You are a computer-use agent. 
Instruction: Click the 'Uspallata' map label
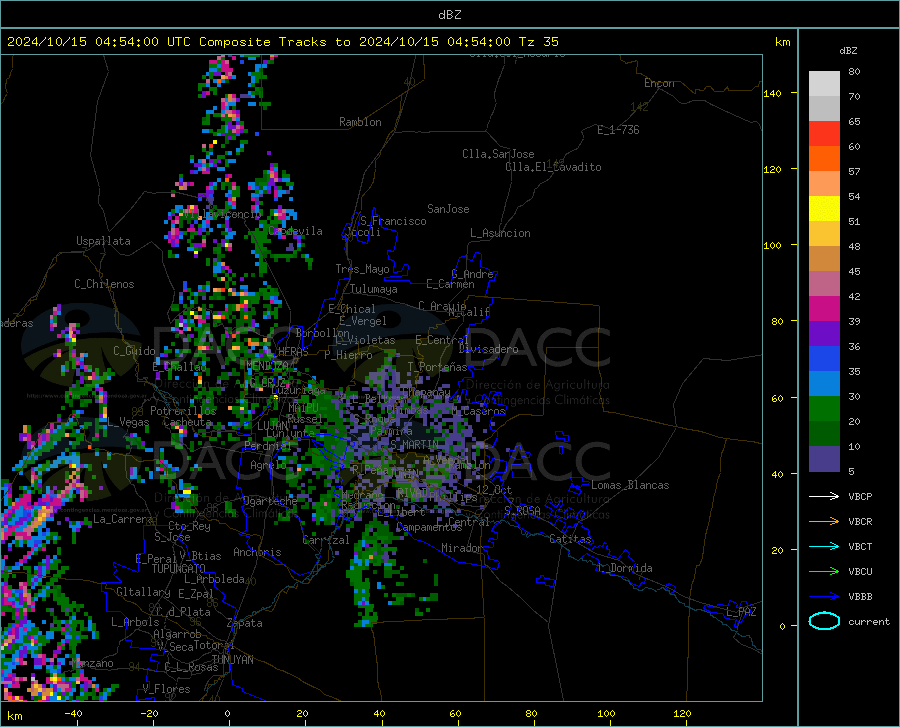coord(103,241)
